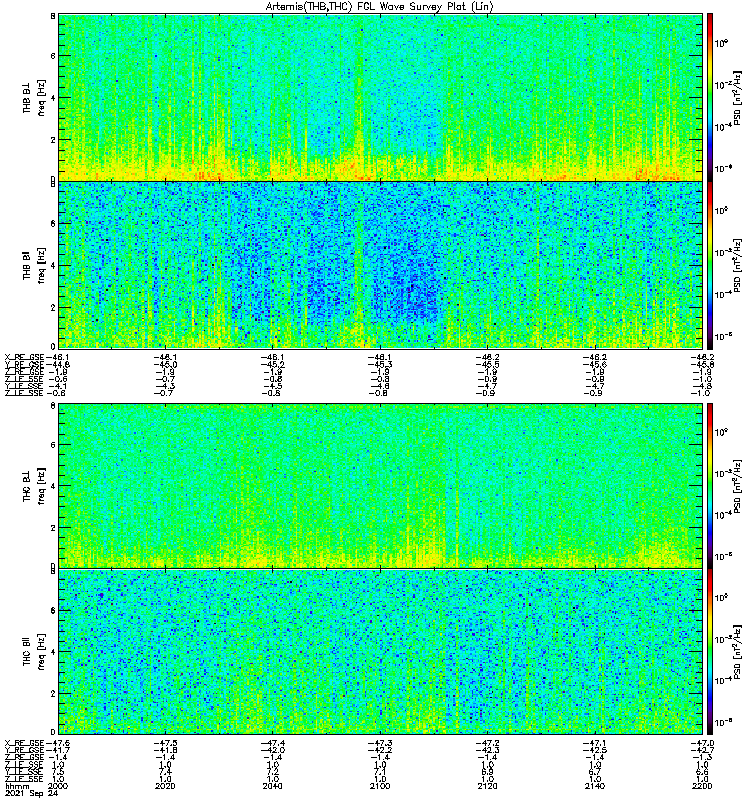Click the third panel PSD color bar
Image resolution: width=750 pixels, height=800 pixels.
[x=710, y=485]
